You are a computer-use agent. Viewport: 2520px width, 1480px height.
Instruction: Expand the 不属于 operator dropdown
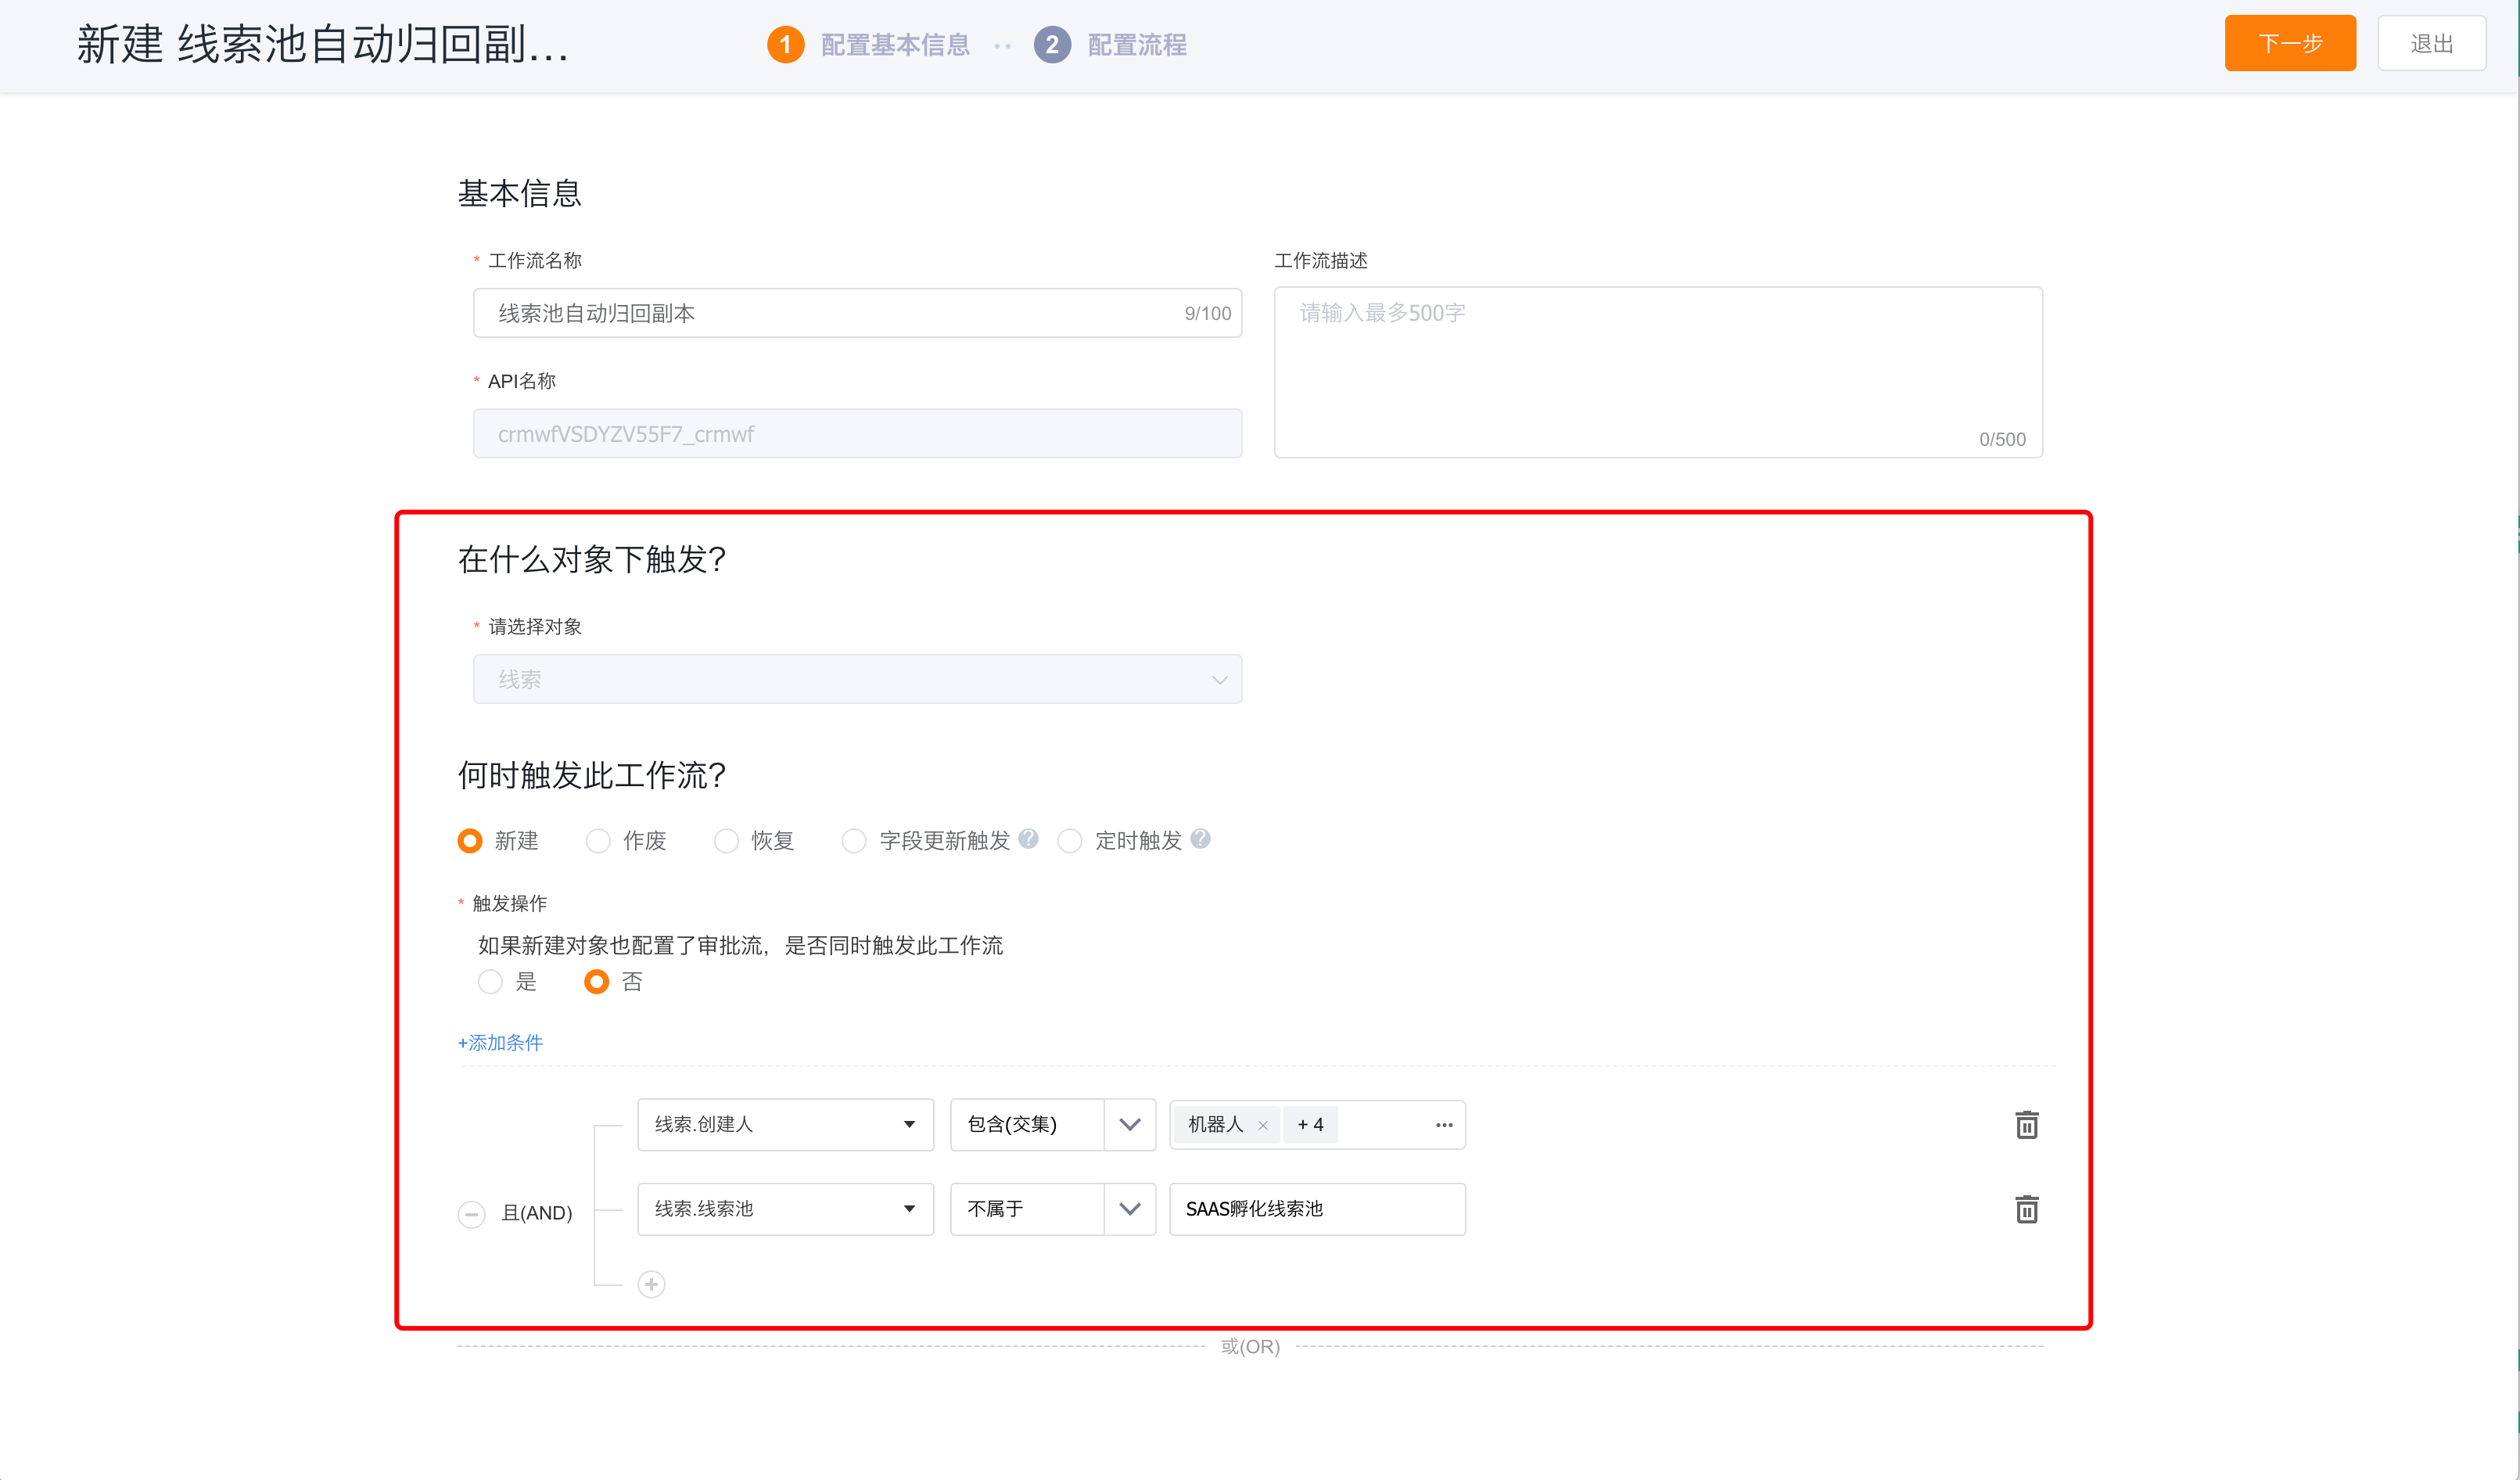[1129, 1209]
